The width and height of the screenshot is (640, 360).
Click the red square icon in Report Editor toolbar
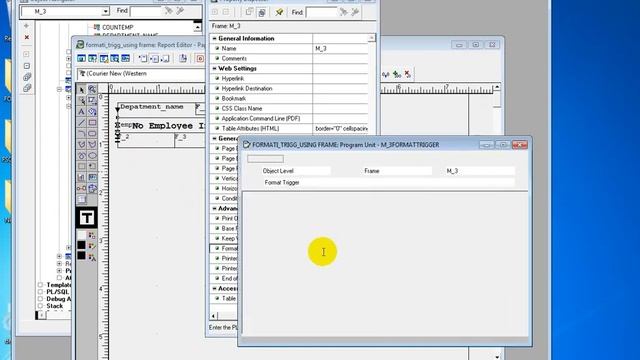[200, 58]
